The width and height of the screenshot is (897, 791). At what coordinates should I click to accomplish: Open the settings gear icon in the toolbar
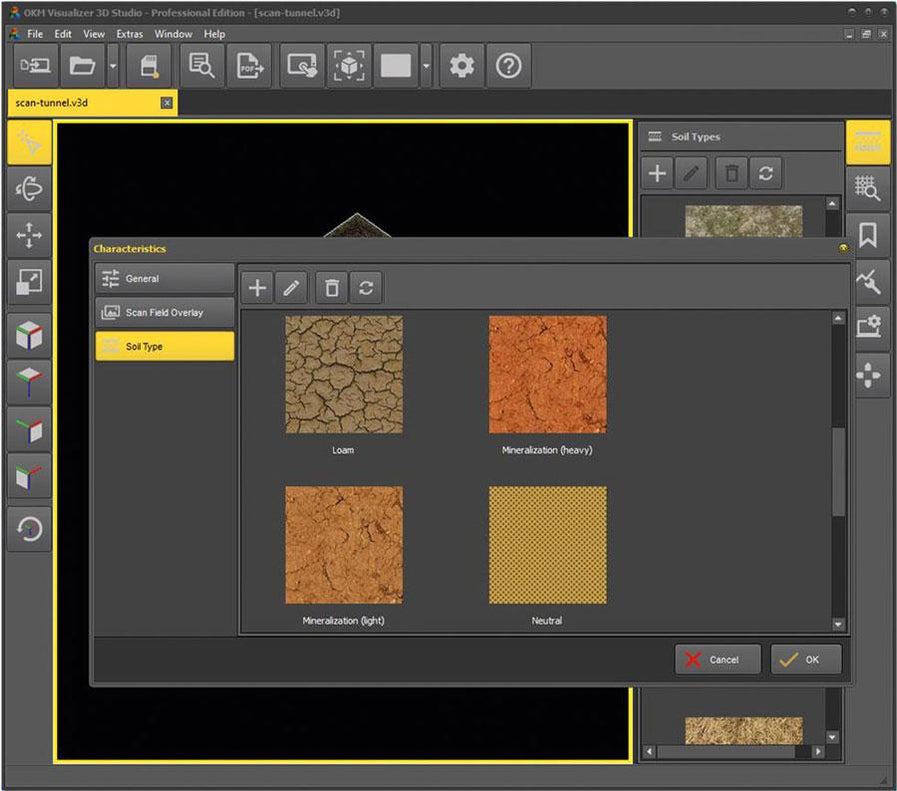tap(461, 65)
